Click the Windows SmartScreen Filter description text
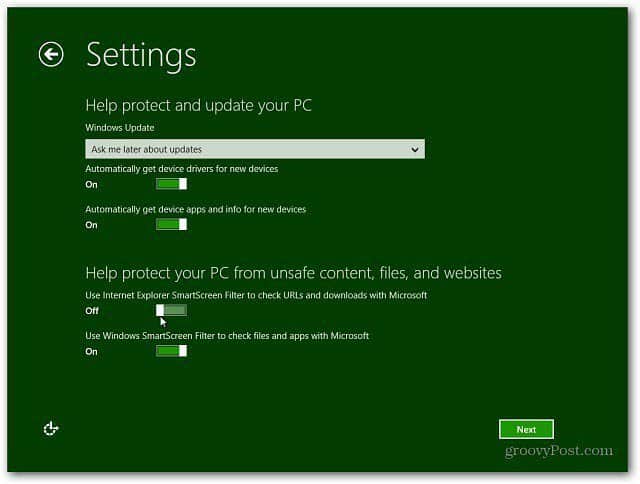Viewport: 640px width, 484px height. point(227,336)
